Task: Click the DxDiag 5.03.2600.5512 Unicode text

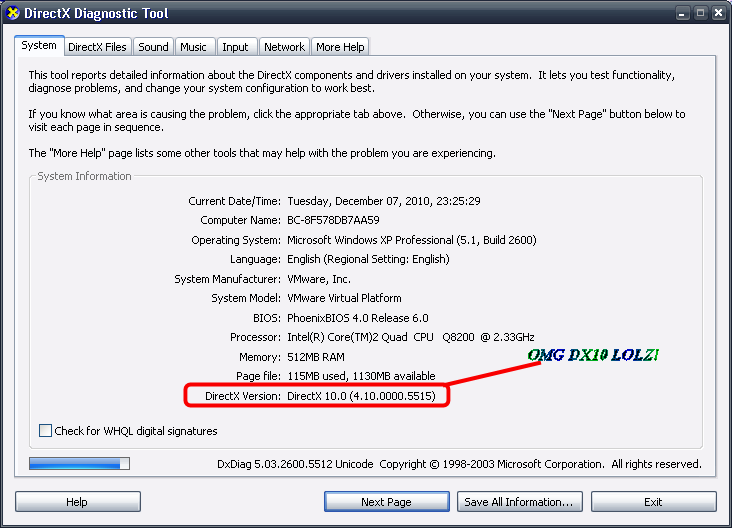Action: [x=295, y=465]
